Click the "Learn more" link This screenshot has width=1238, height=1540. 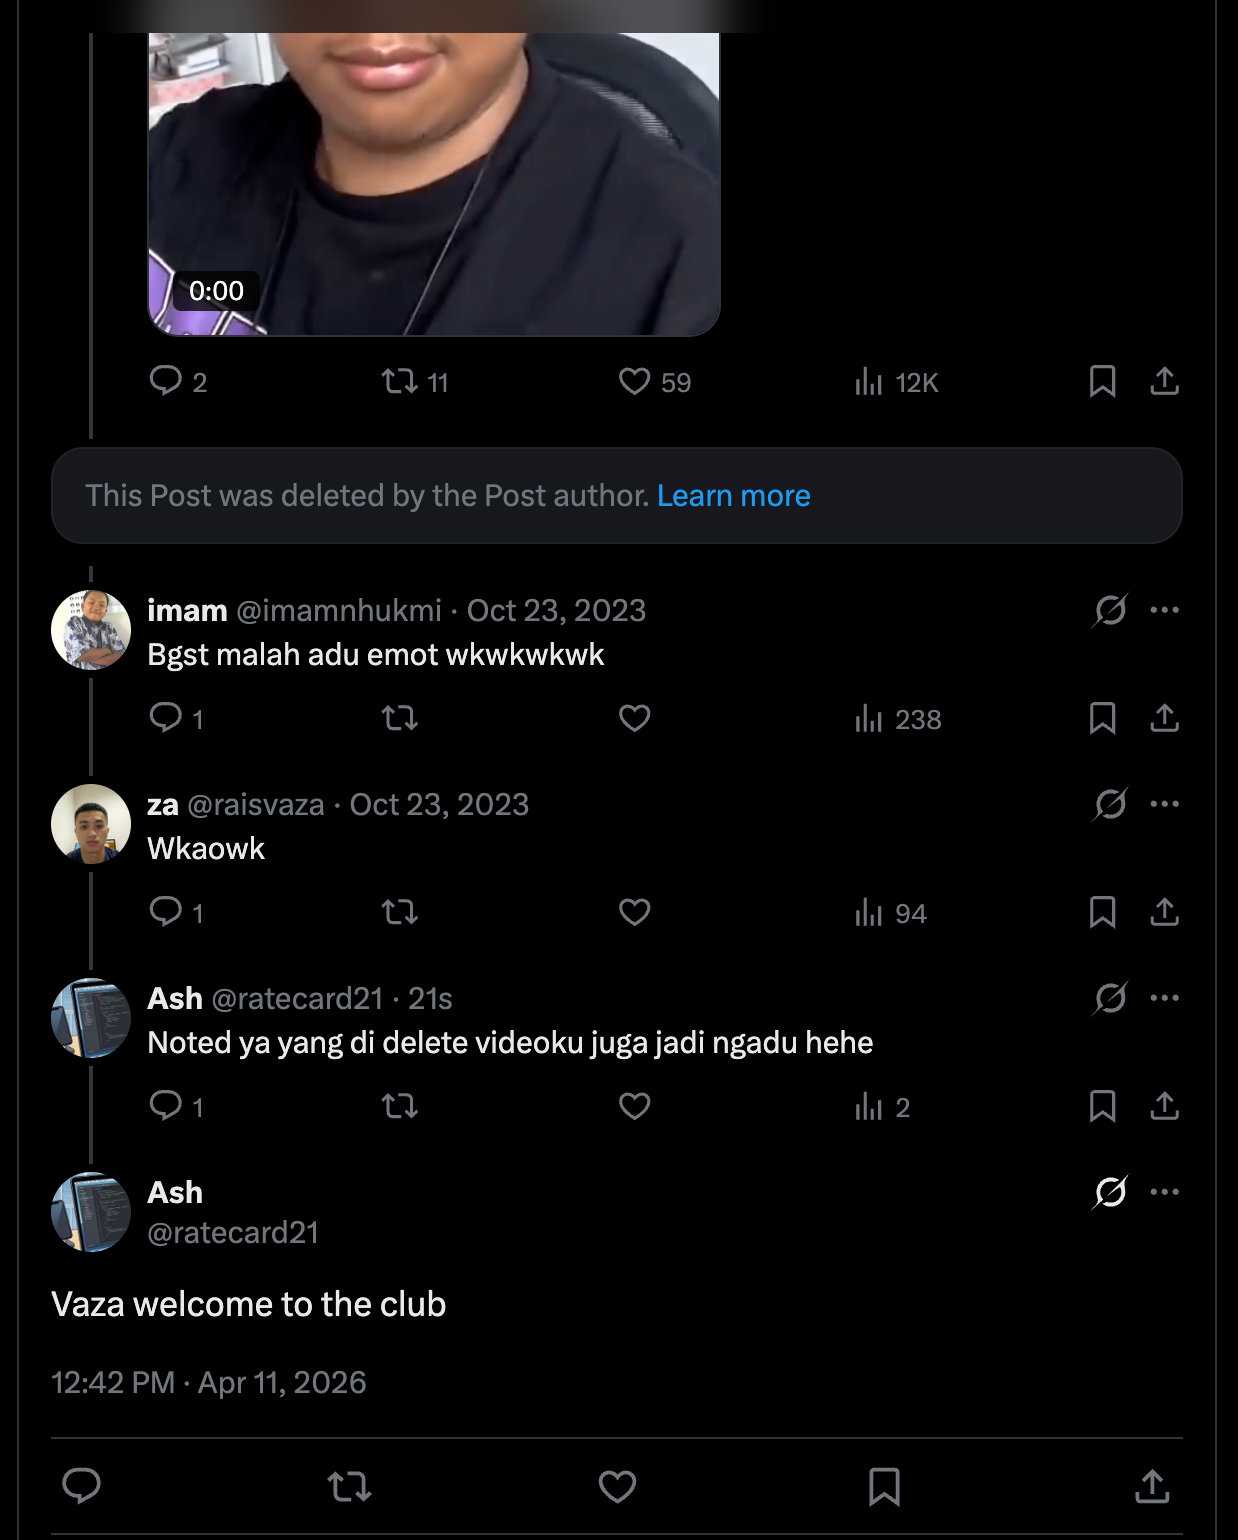coord(733,496)
